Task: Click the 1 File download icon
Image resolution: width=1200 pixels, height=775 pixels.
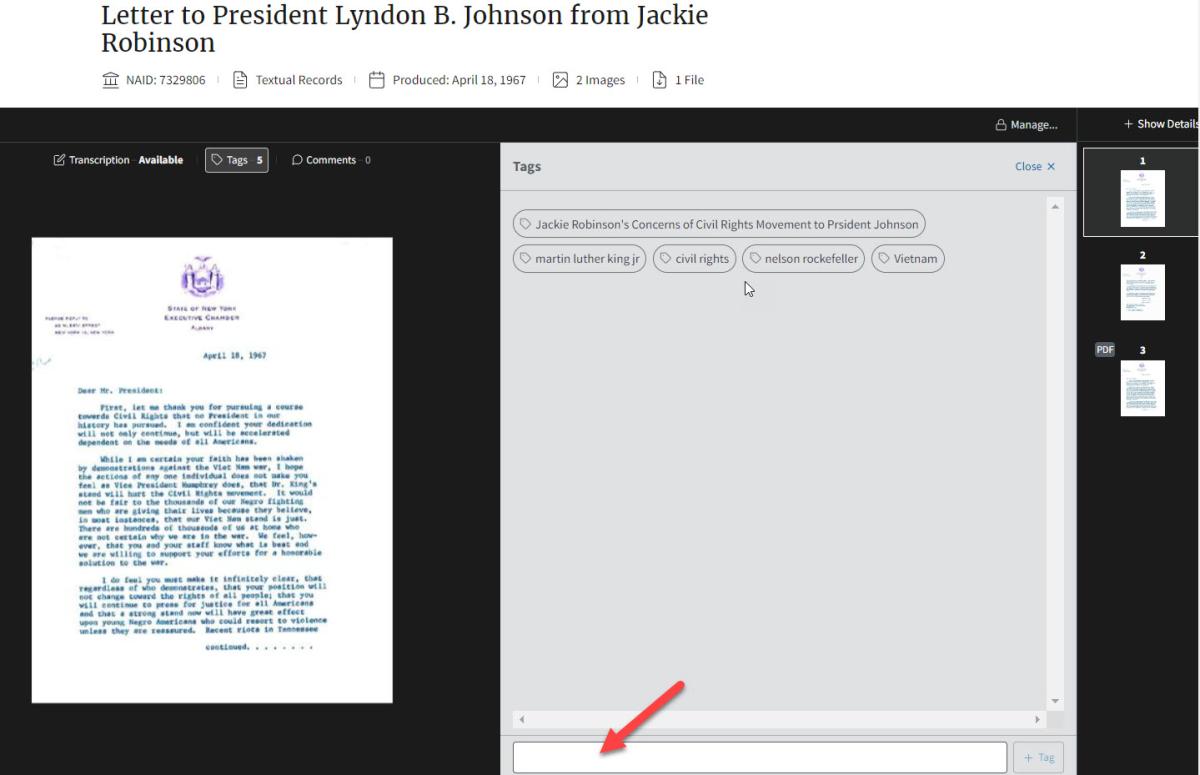Action: point(659,80)
